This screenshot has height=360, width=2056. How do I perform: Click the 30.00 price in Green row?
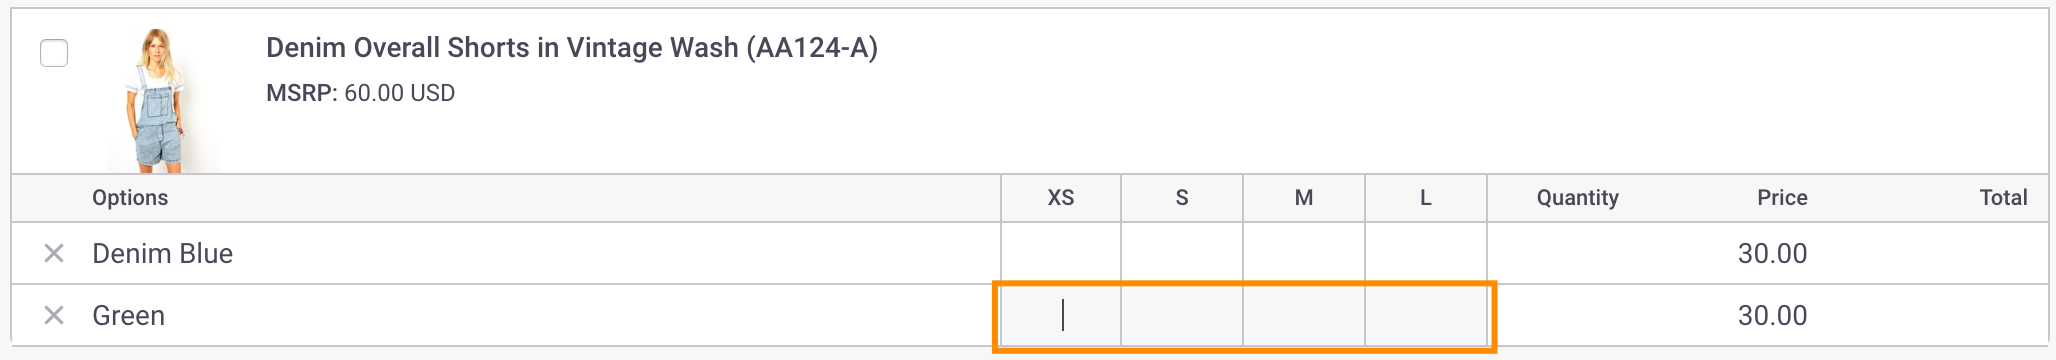pos(1772,316)
